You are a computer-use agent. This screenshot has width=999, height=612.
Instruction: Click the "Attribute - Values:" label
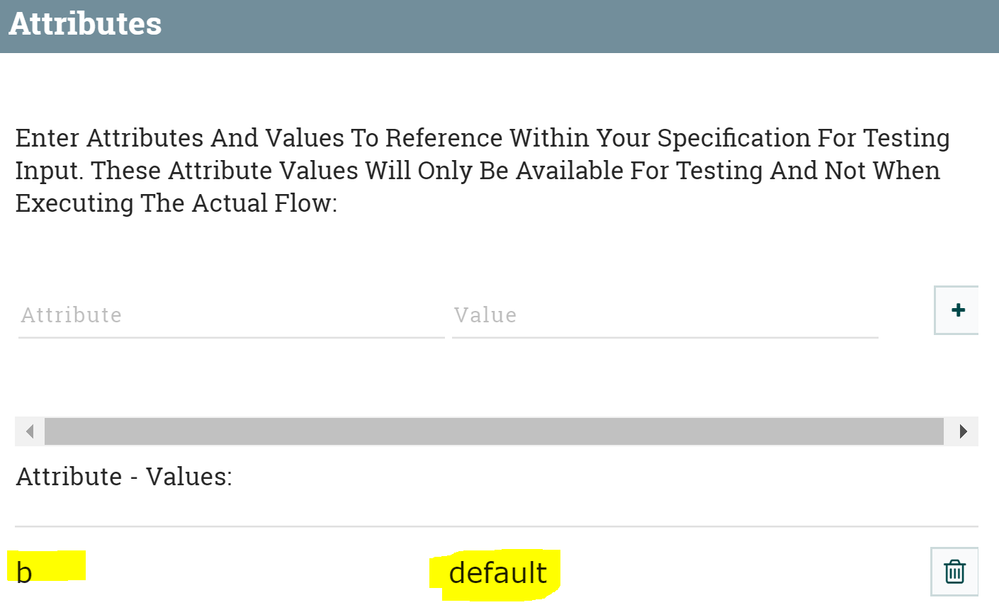tap(124, 477)
